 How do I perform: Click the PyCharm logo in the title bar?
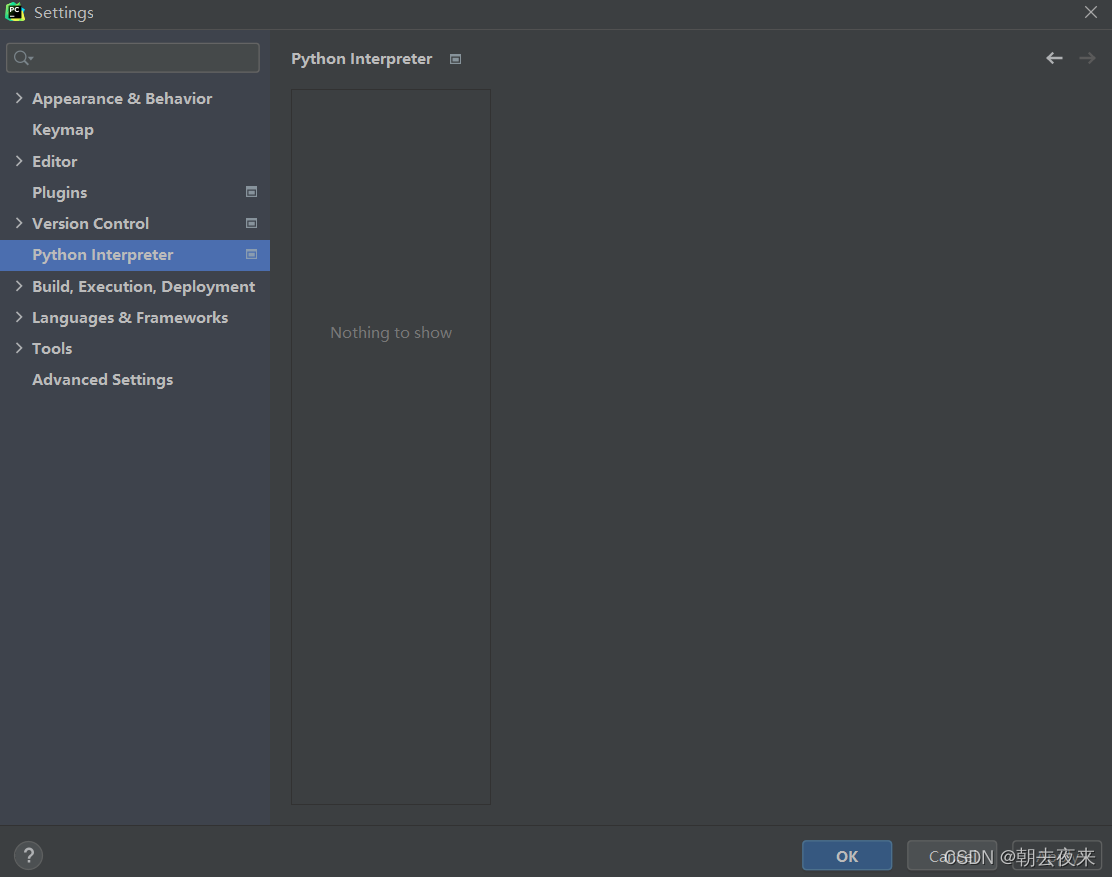[14, 12]
